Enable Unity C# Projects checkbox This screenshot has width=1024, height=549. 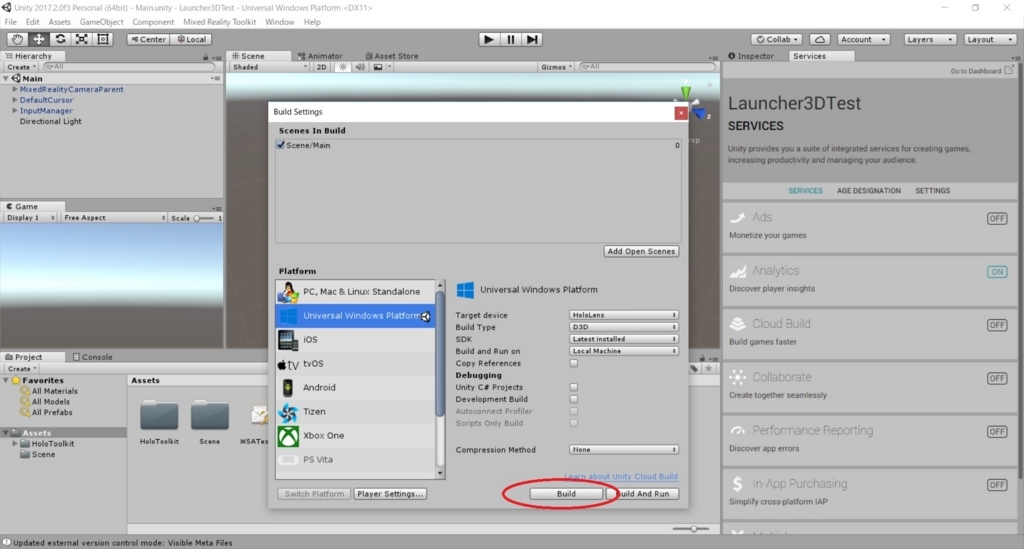tap(573, 387)
